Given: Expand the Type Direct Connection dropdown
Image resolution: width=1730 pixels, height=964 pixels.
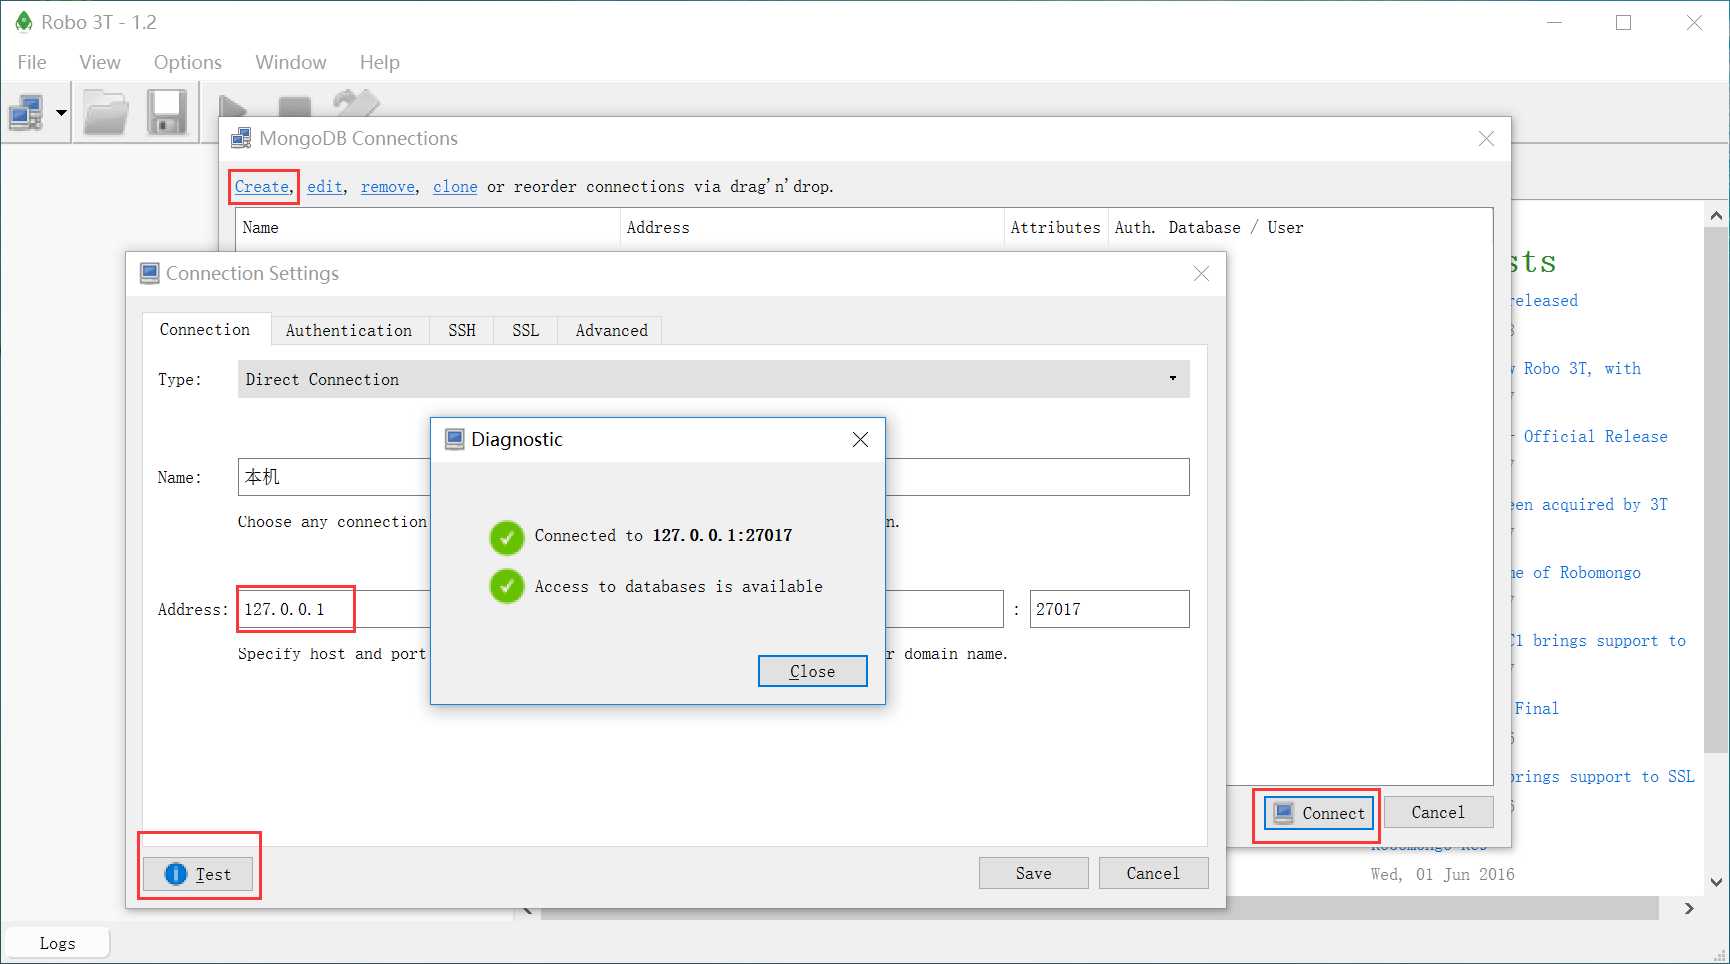Looking at the screenshot, I should coord(714,379).
